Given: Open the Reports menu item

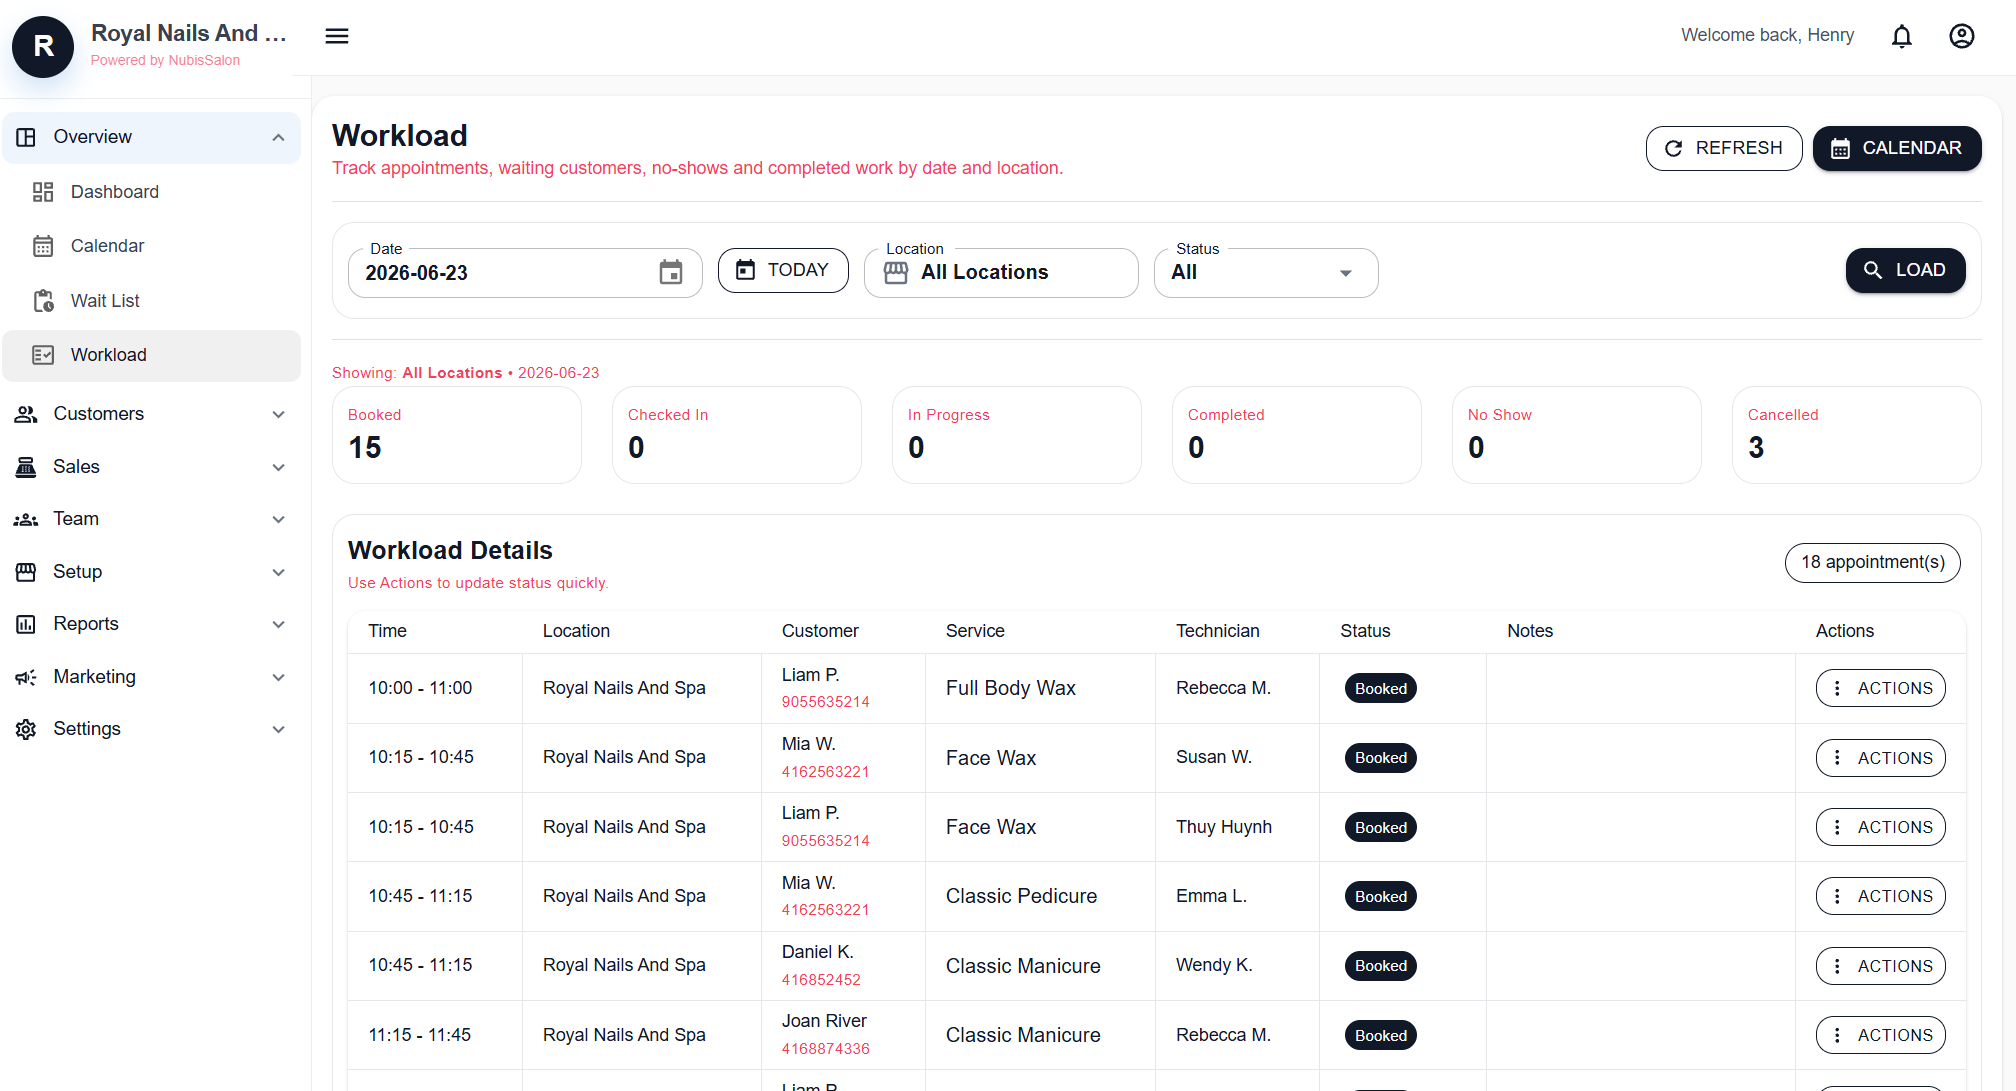Looking at the screenshot, I should point(152,624).
